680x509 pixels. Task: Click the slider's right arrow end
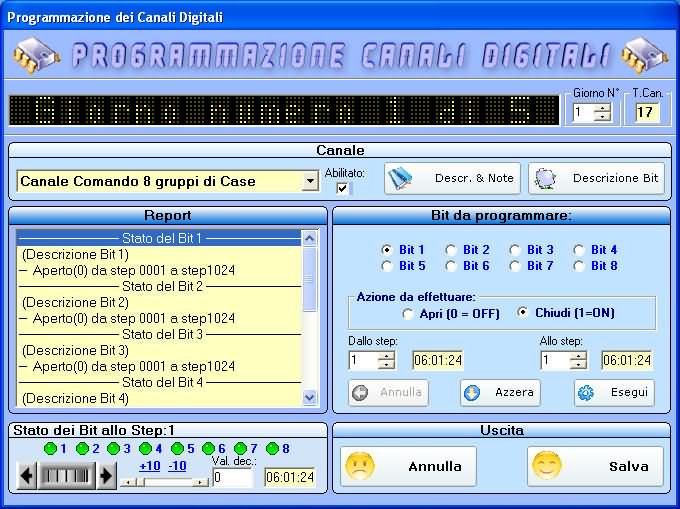[x=200, y=482]
